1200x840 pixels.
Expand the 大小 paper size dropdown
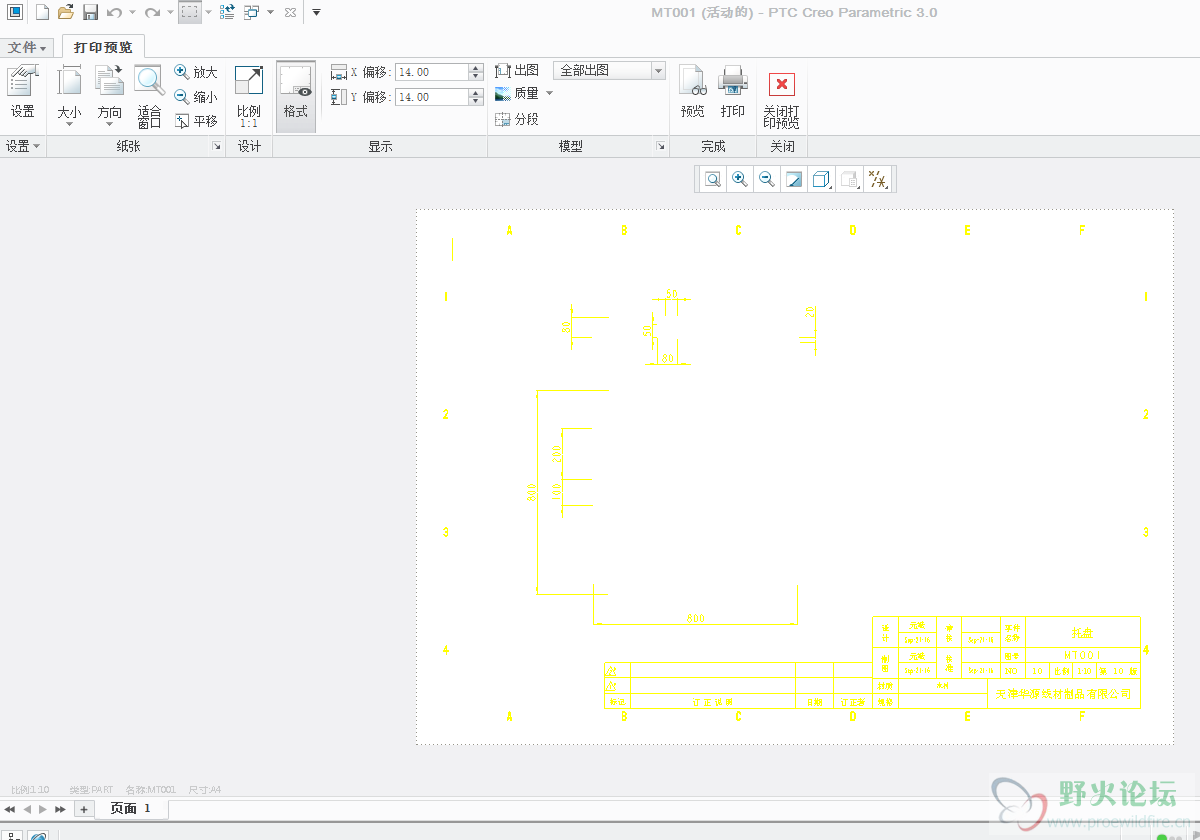point(69,95)
